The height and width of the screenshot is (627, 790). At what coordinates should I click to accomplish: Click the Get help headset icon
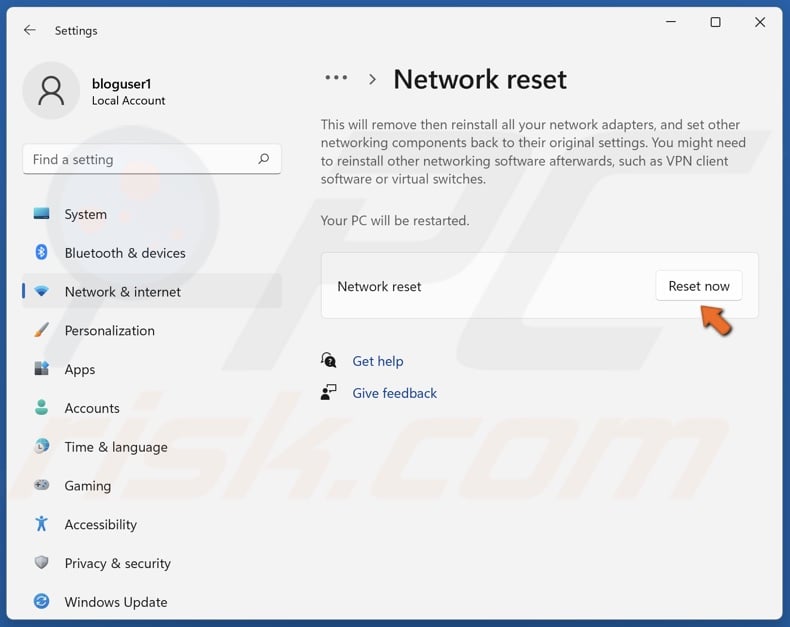tap(328, 360)
